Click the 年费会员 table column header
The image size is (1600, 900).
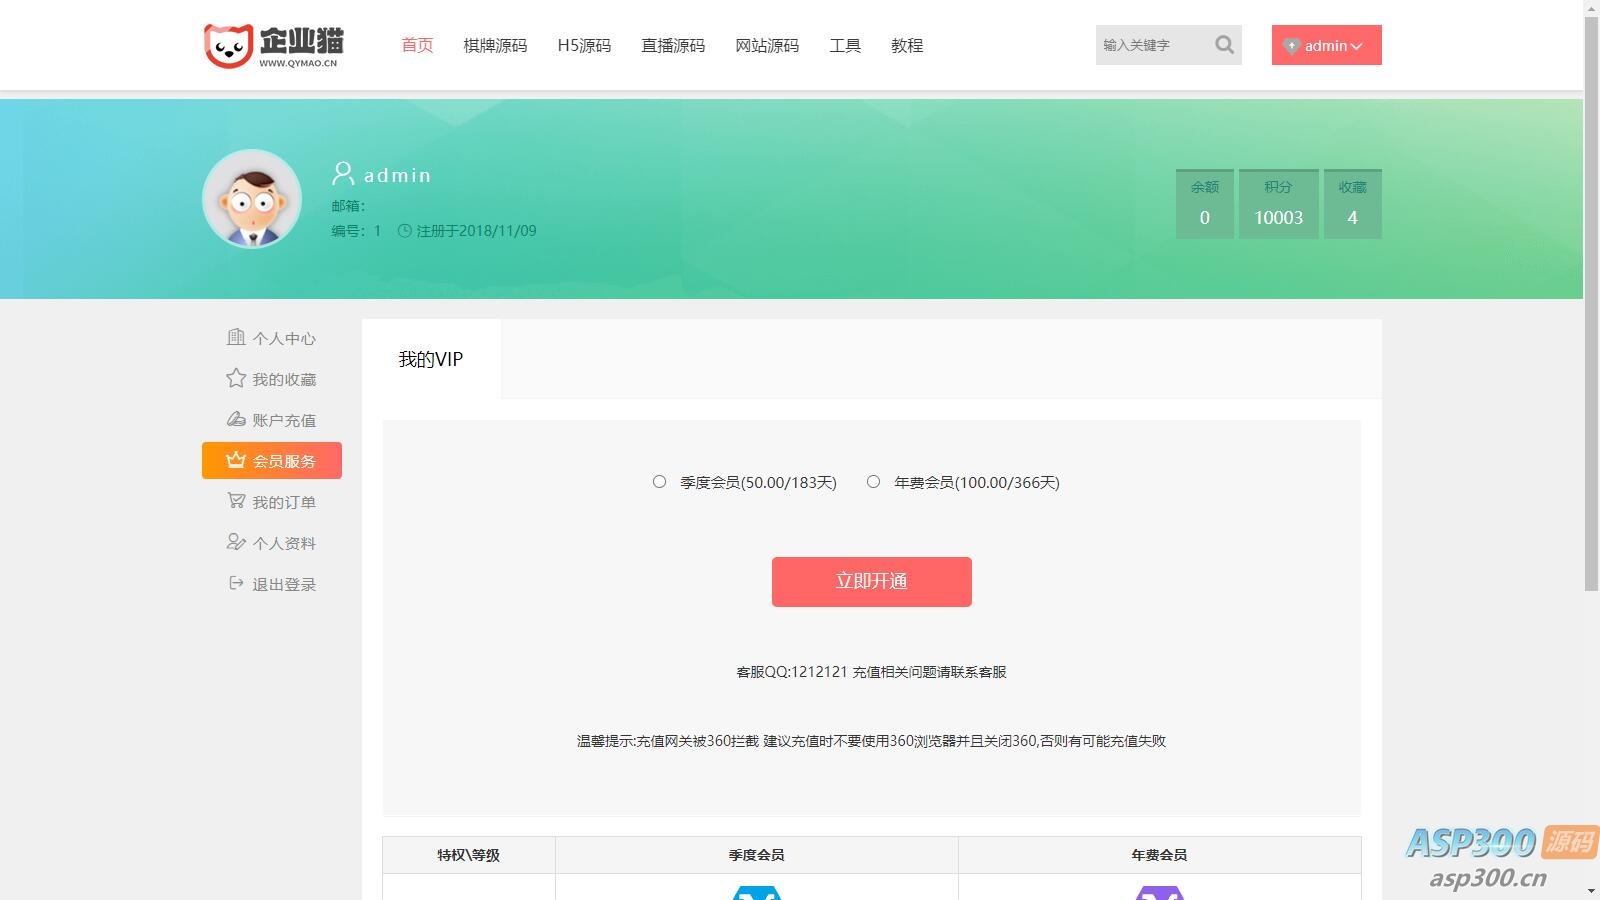click(x=1160, y=855)
